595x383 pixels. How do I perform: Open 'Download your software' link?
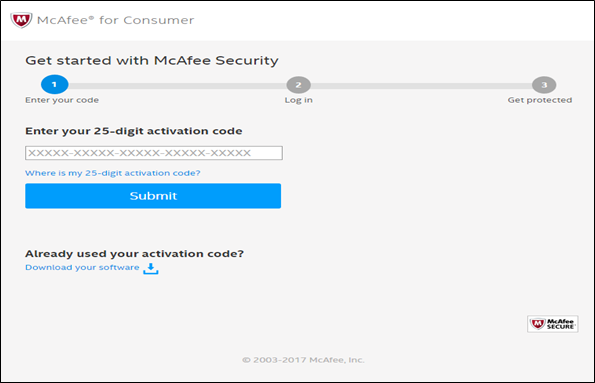click(x=82, y=267)
